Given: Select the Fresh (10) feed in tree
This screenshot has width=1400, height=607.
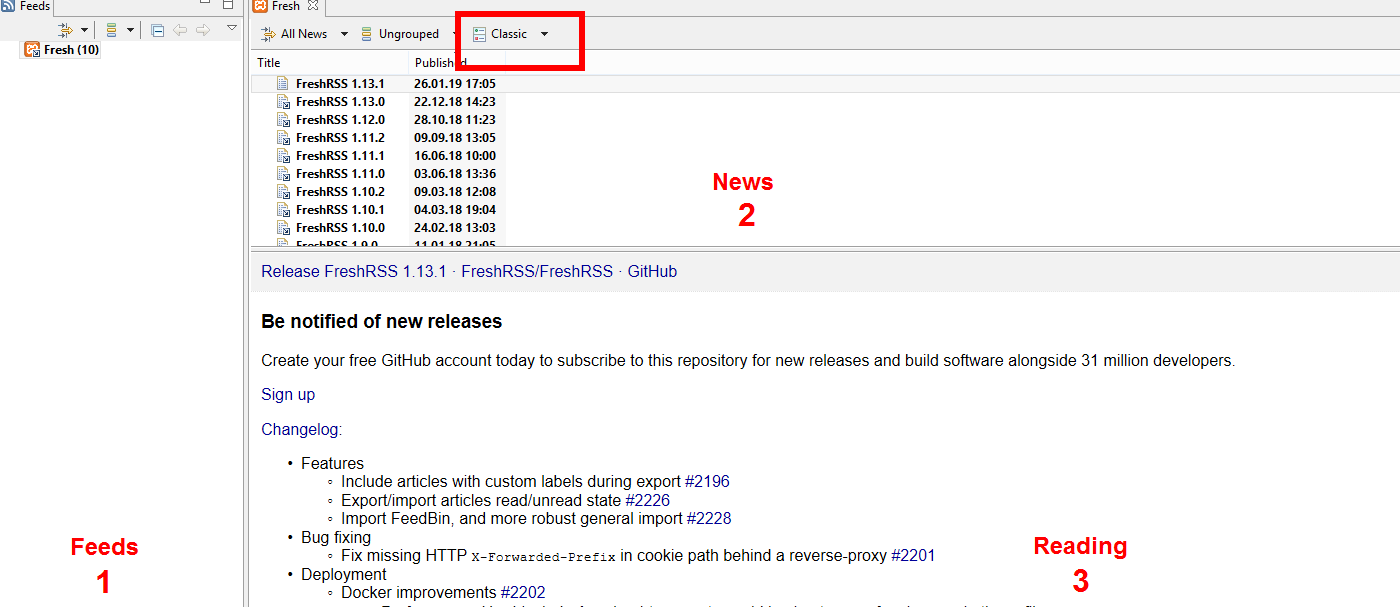Looking at the screenshot, I should [62, 50].
